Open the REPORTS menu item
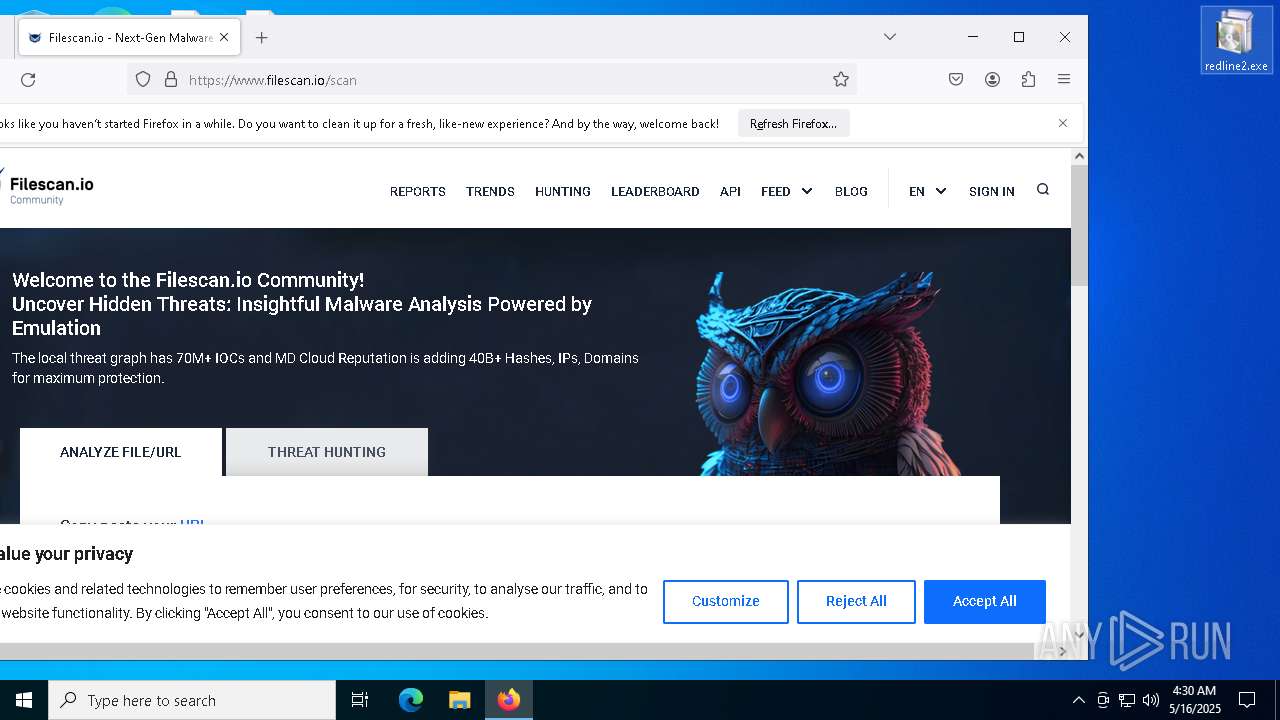Viewport: 1280px width, 720px height. click(417, 191)
